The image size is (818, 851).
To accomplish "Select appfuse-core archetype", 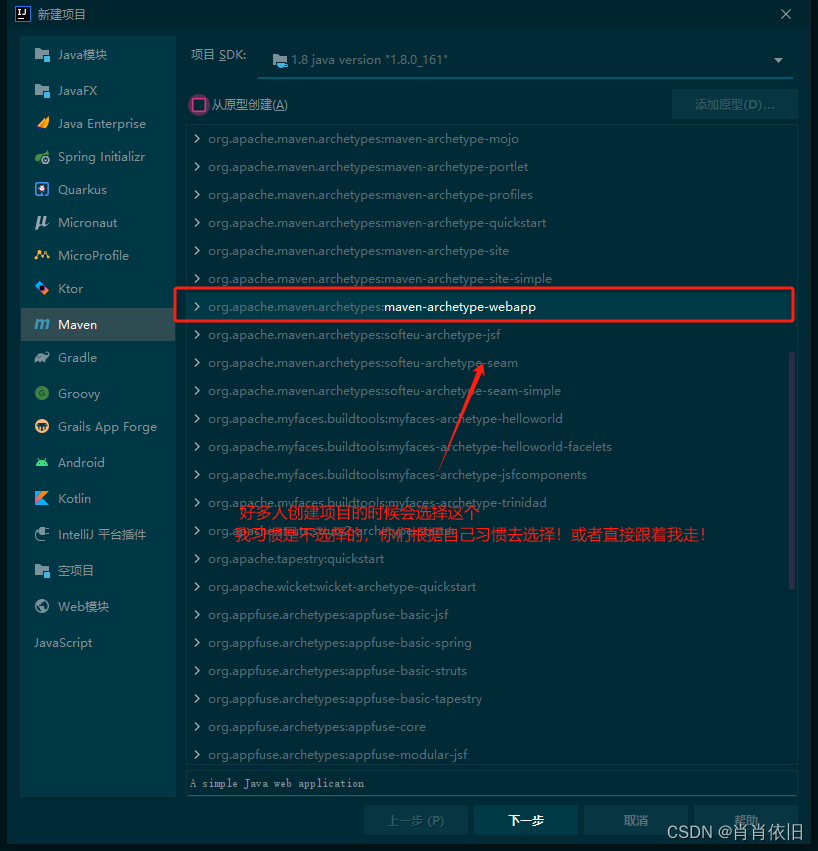I will [x=491, y=727].
